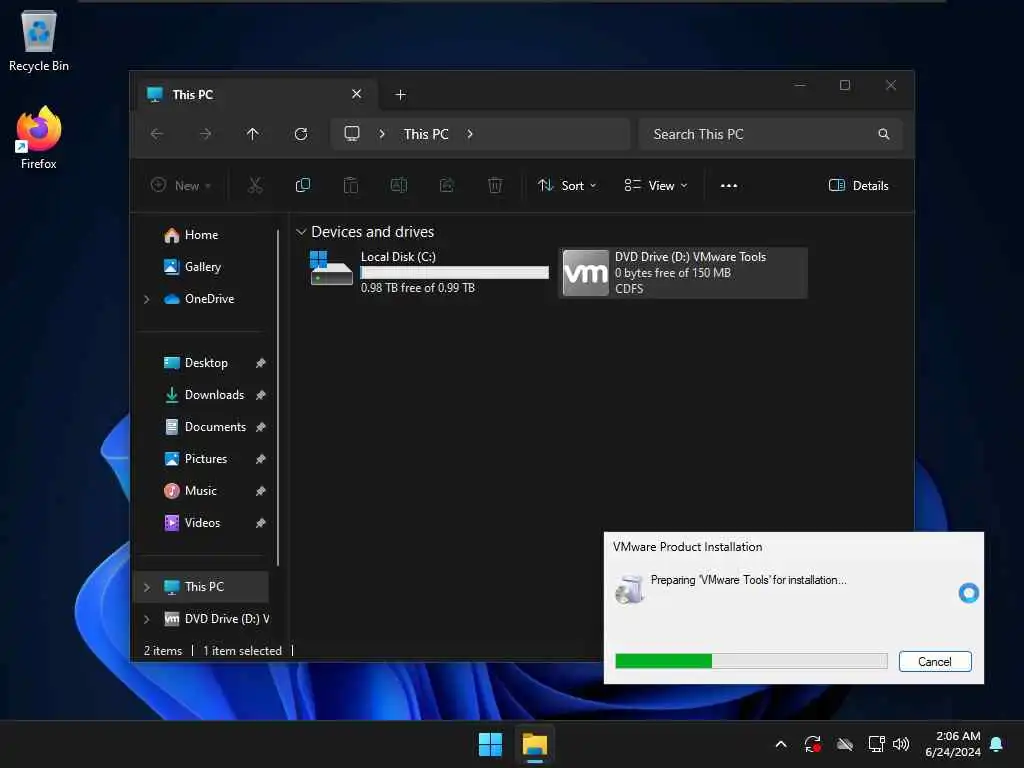Image resolution: width=1024 pixels, height=768 pixels.
Task: Expand DVD Drive (D:) tree node
Action: 147,619
